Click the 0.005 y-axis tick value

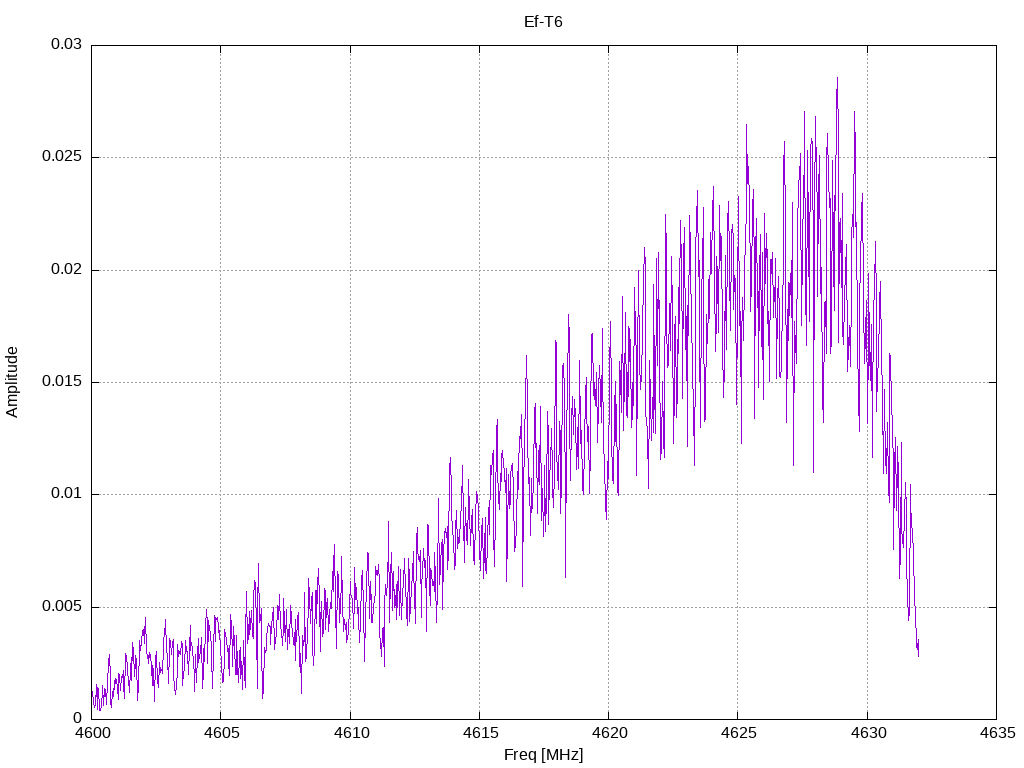click(62, 606)
